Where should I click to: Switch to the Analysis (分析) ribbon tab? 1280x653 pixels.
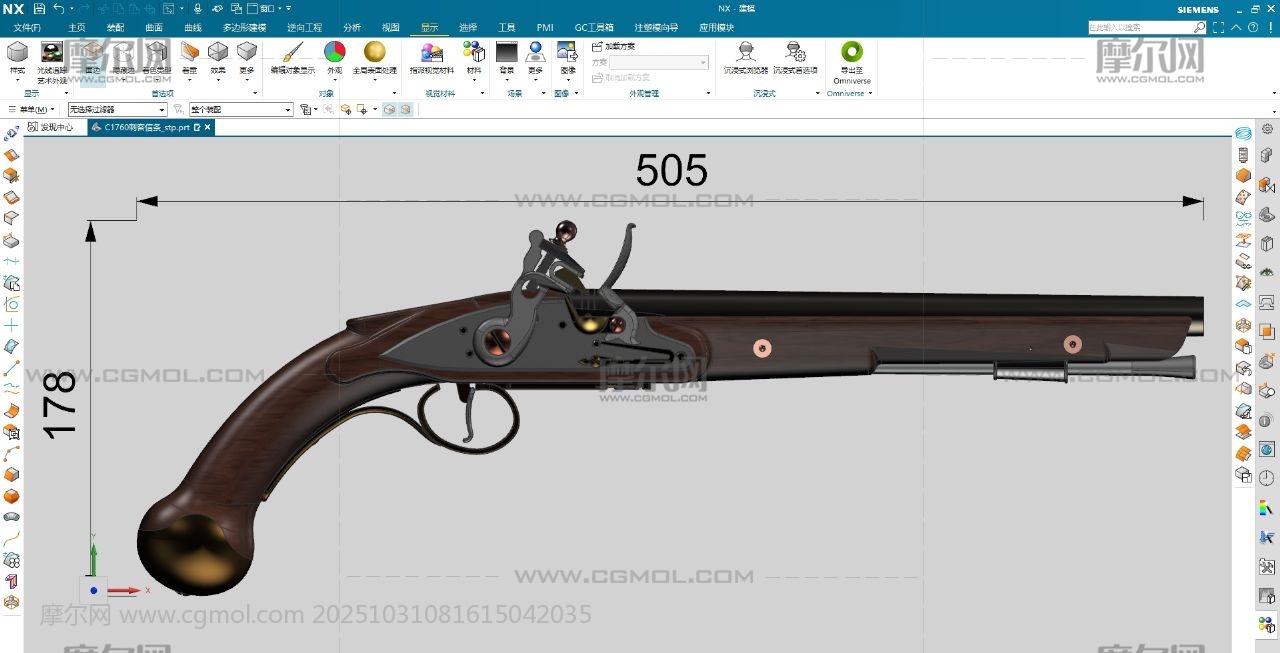pyautogui.click(x=352, y=28)
